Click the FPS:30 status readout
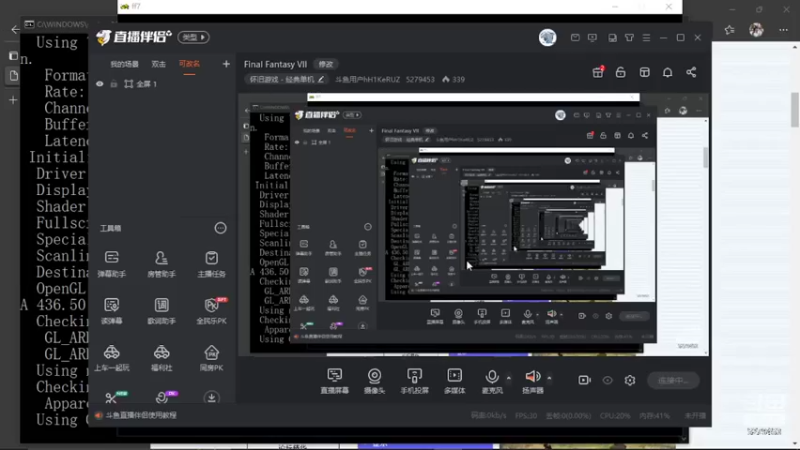The width and height of the screenshot is (800, 450). [x=526, y=416]
